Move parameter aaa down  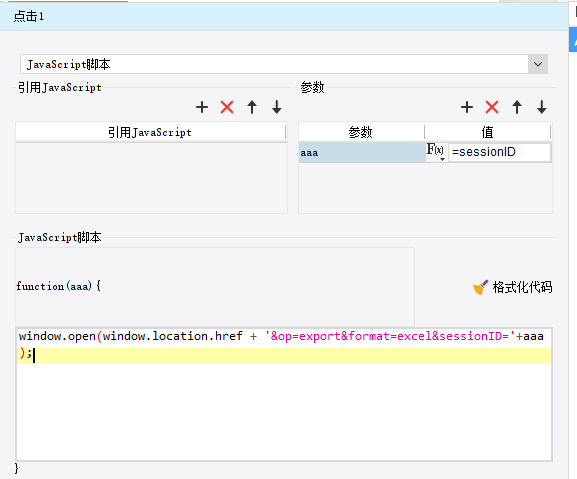[x=542, y=107]
